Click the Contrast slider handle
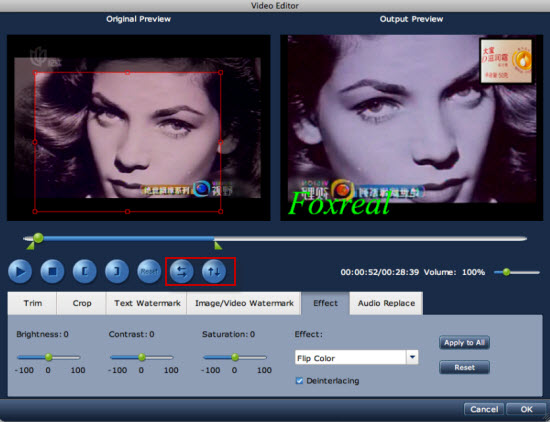550x422 pixels. point(142,357)
